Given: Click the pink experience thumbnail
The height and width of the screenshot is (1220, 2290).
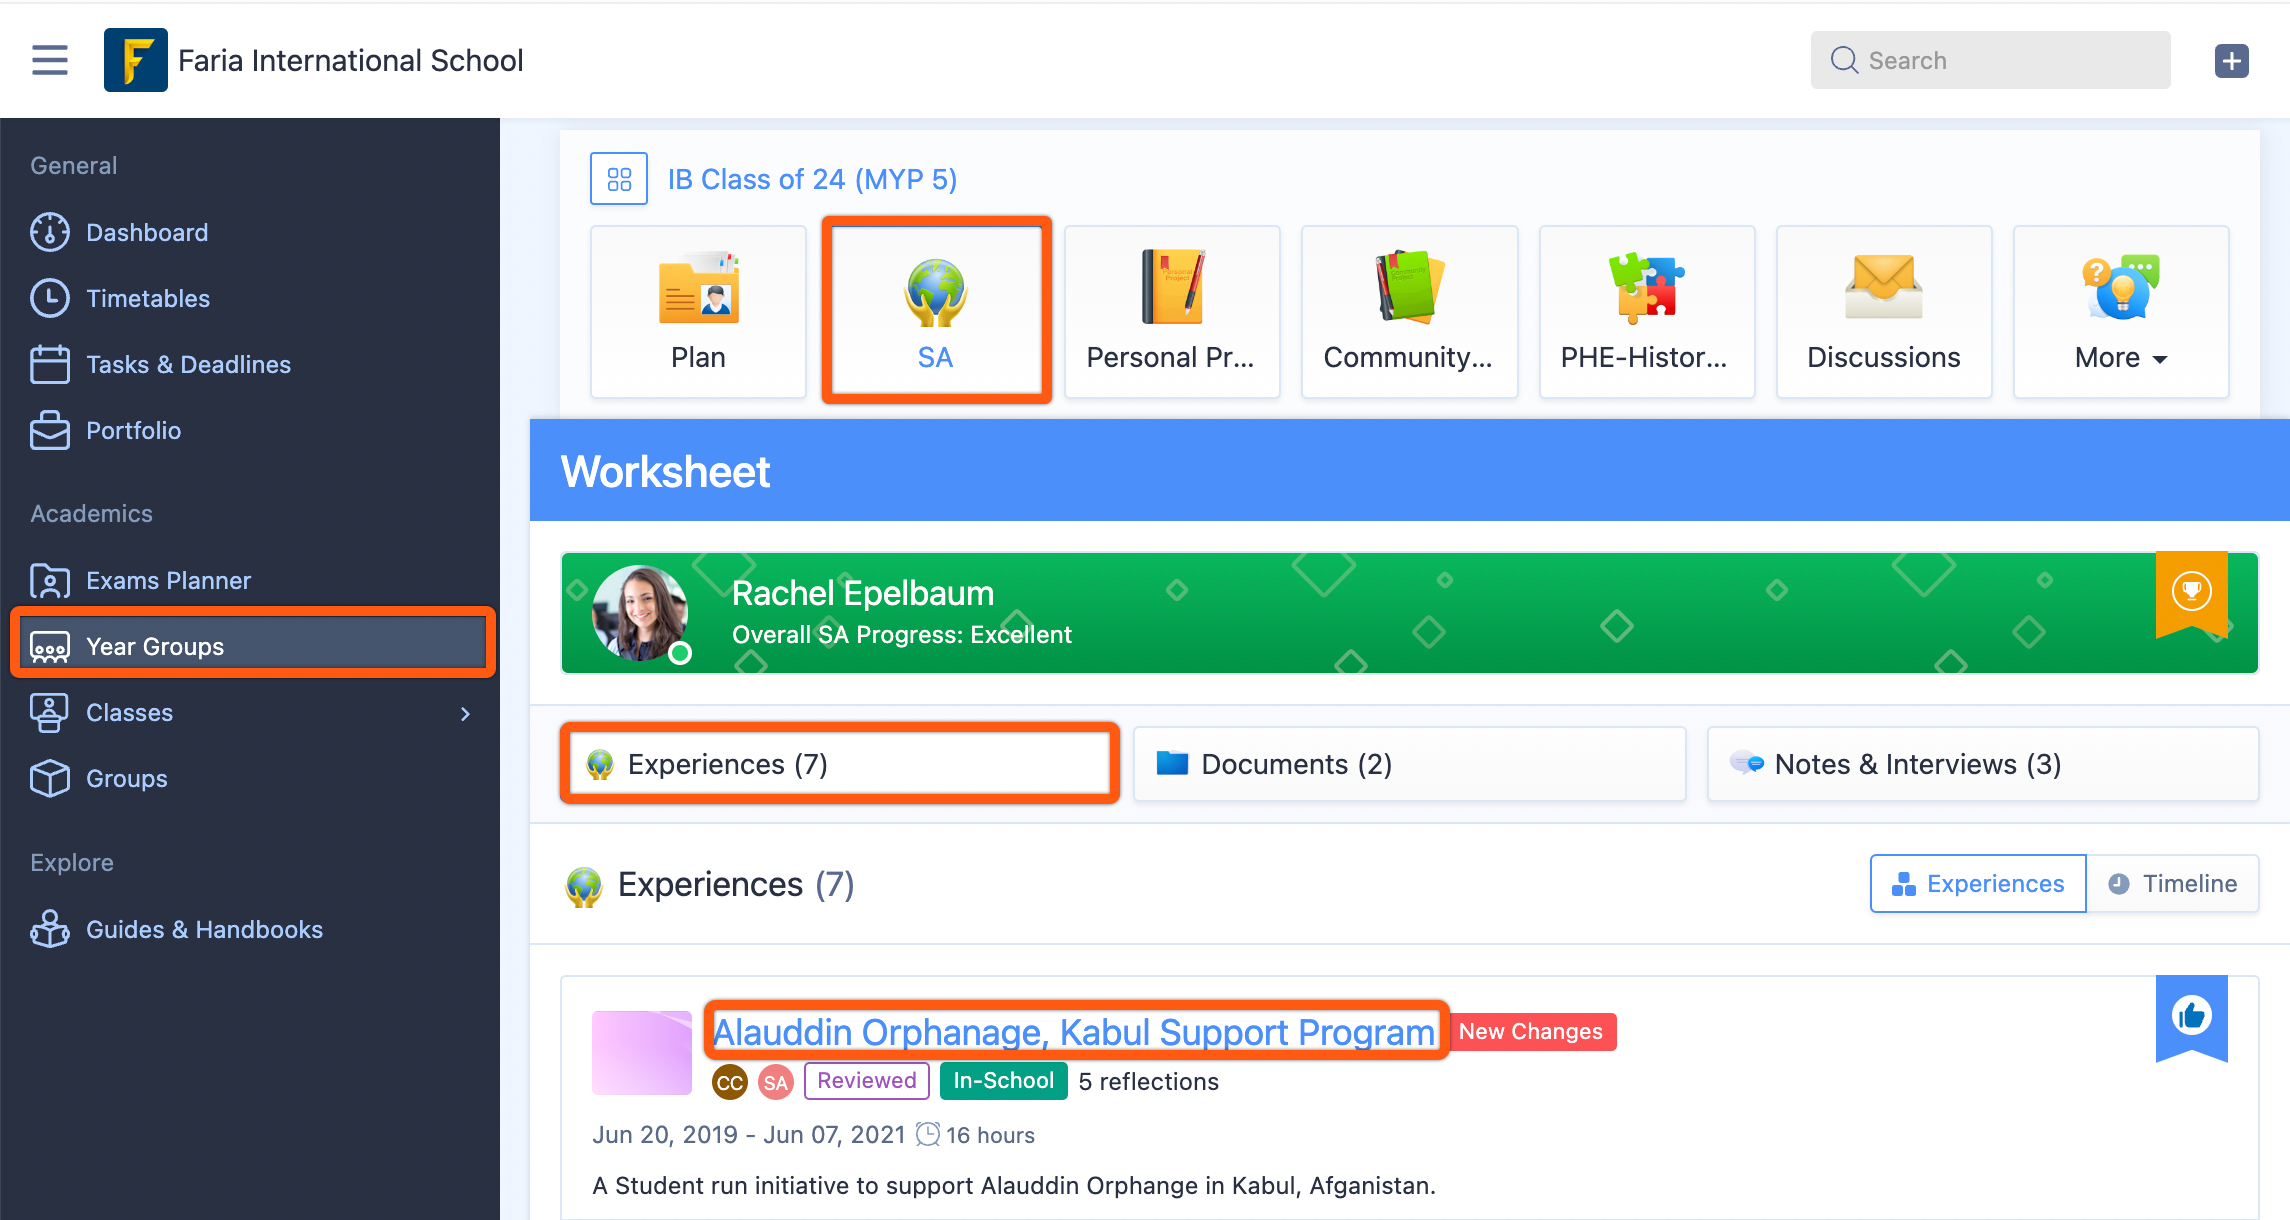Looking at the screenshot, I should [x=642, y=1053].
